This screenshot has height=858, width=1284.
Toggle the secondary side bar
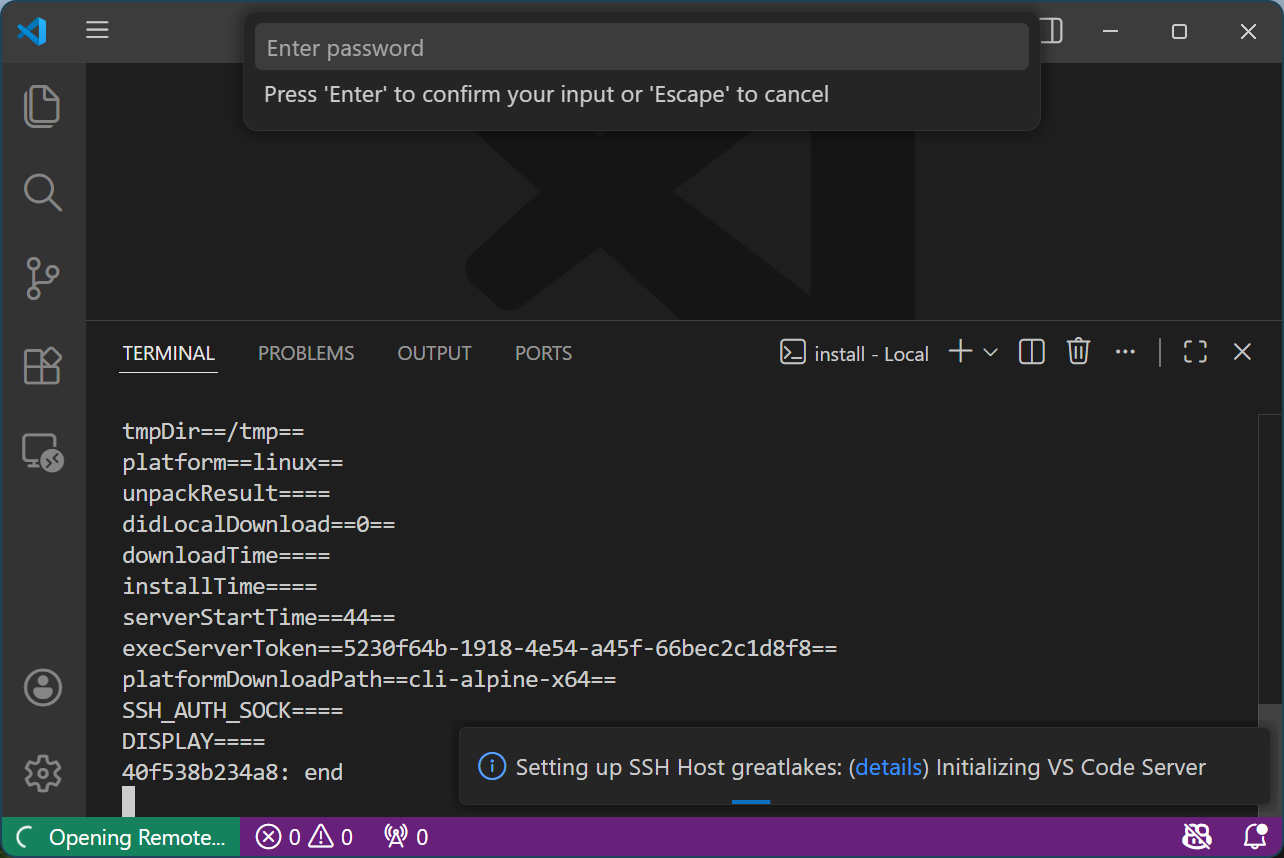point(1049,31)
